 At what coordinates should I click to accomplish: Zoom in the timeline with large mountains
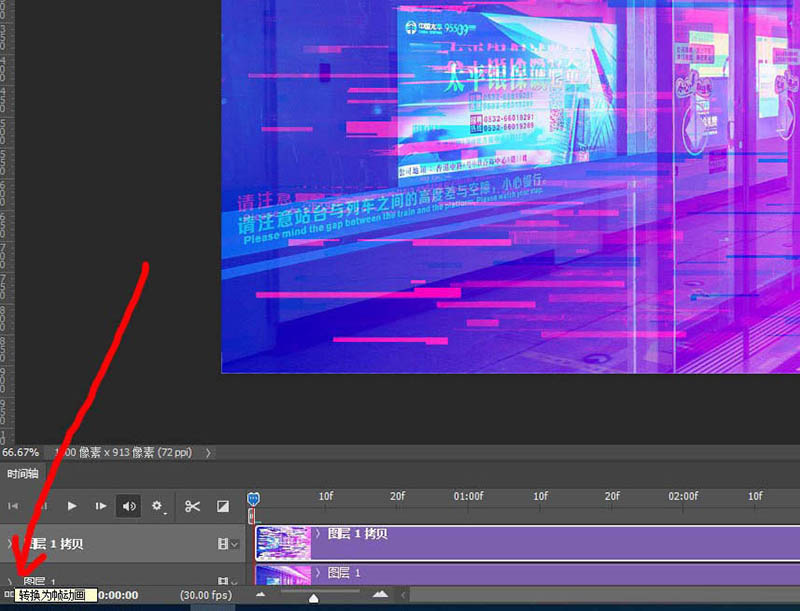coord(380,594)
